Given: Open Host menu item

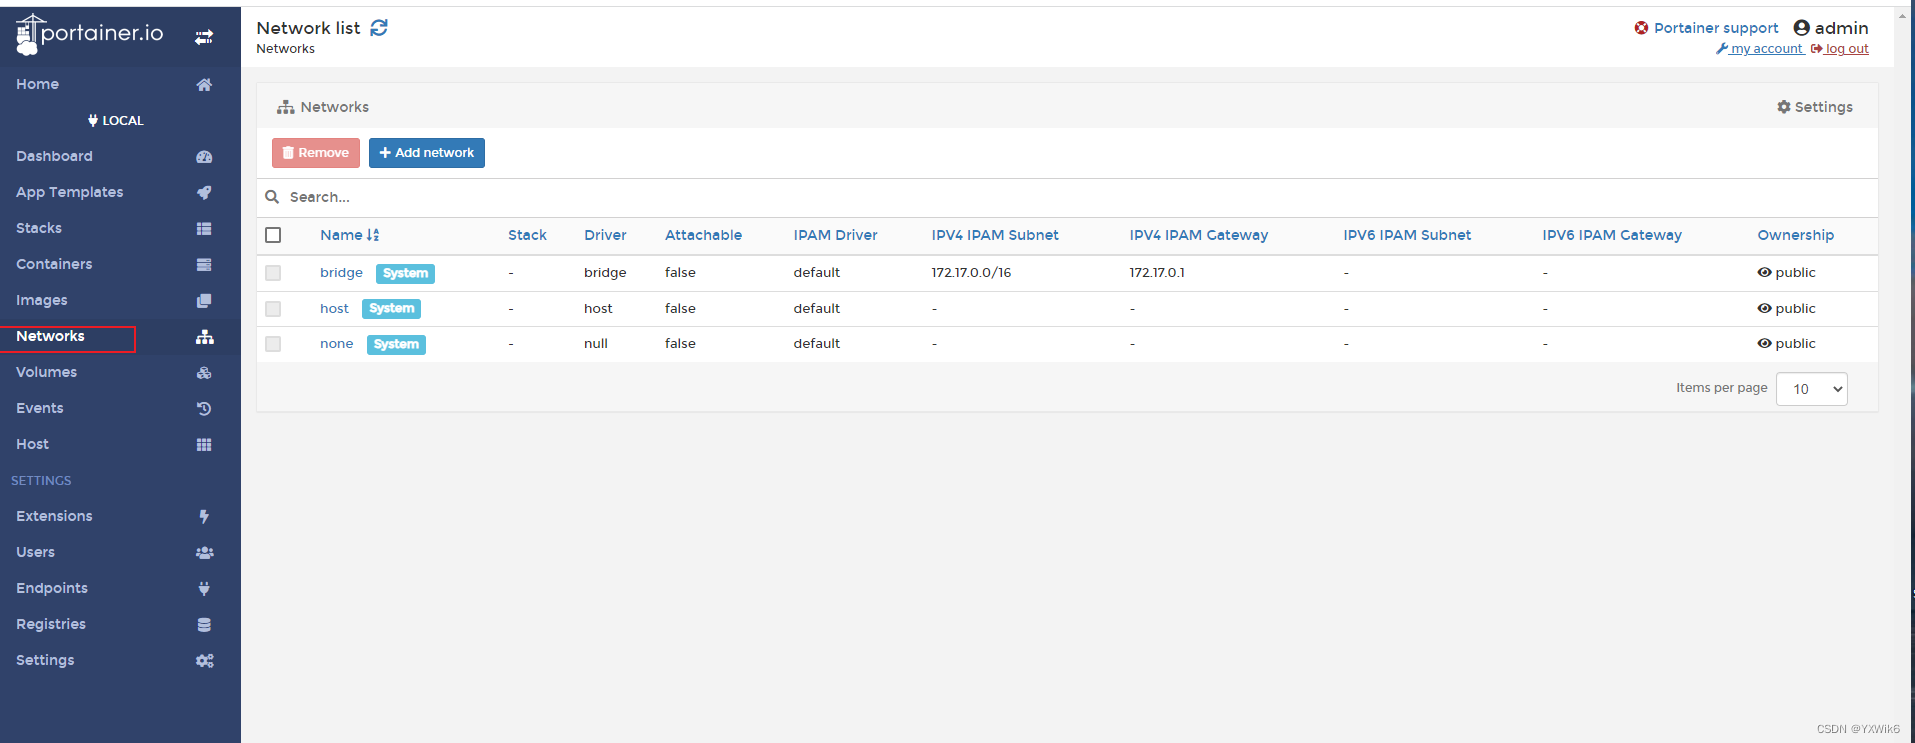Looking at the screenshot, I should point(32,445).
